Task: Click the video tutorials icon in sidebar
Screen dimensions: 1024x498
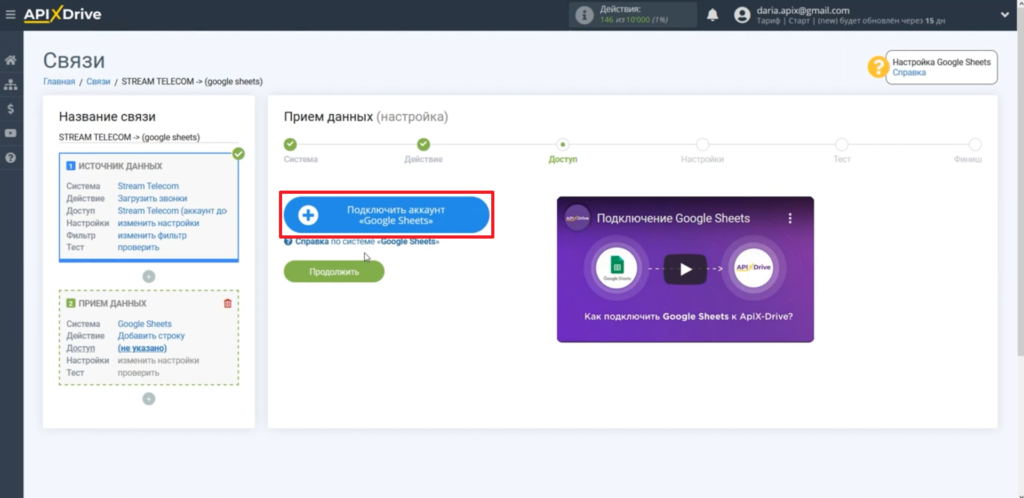Action: (x=11, y=133)
